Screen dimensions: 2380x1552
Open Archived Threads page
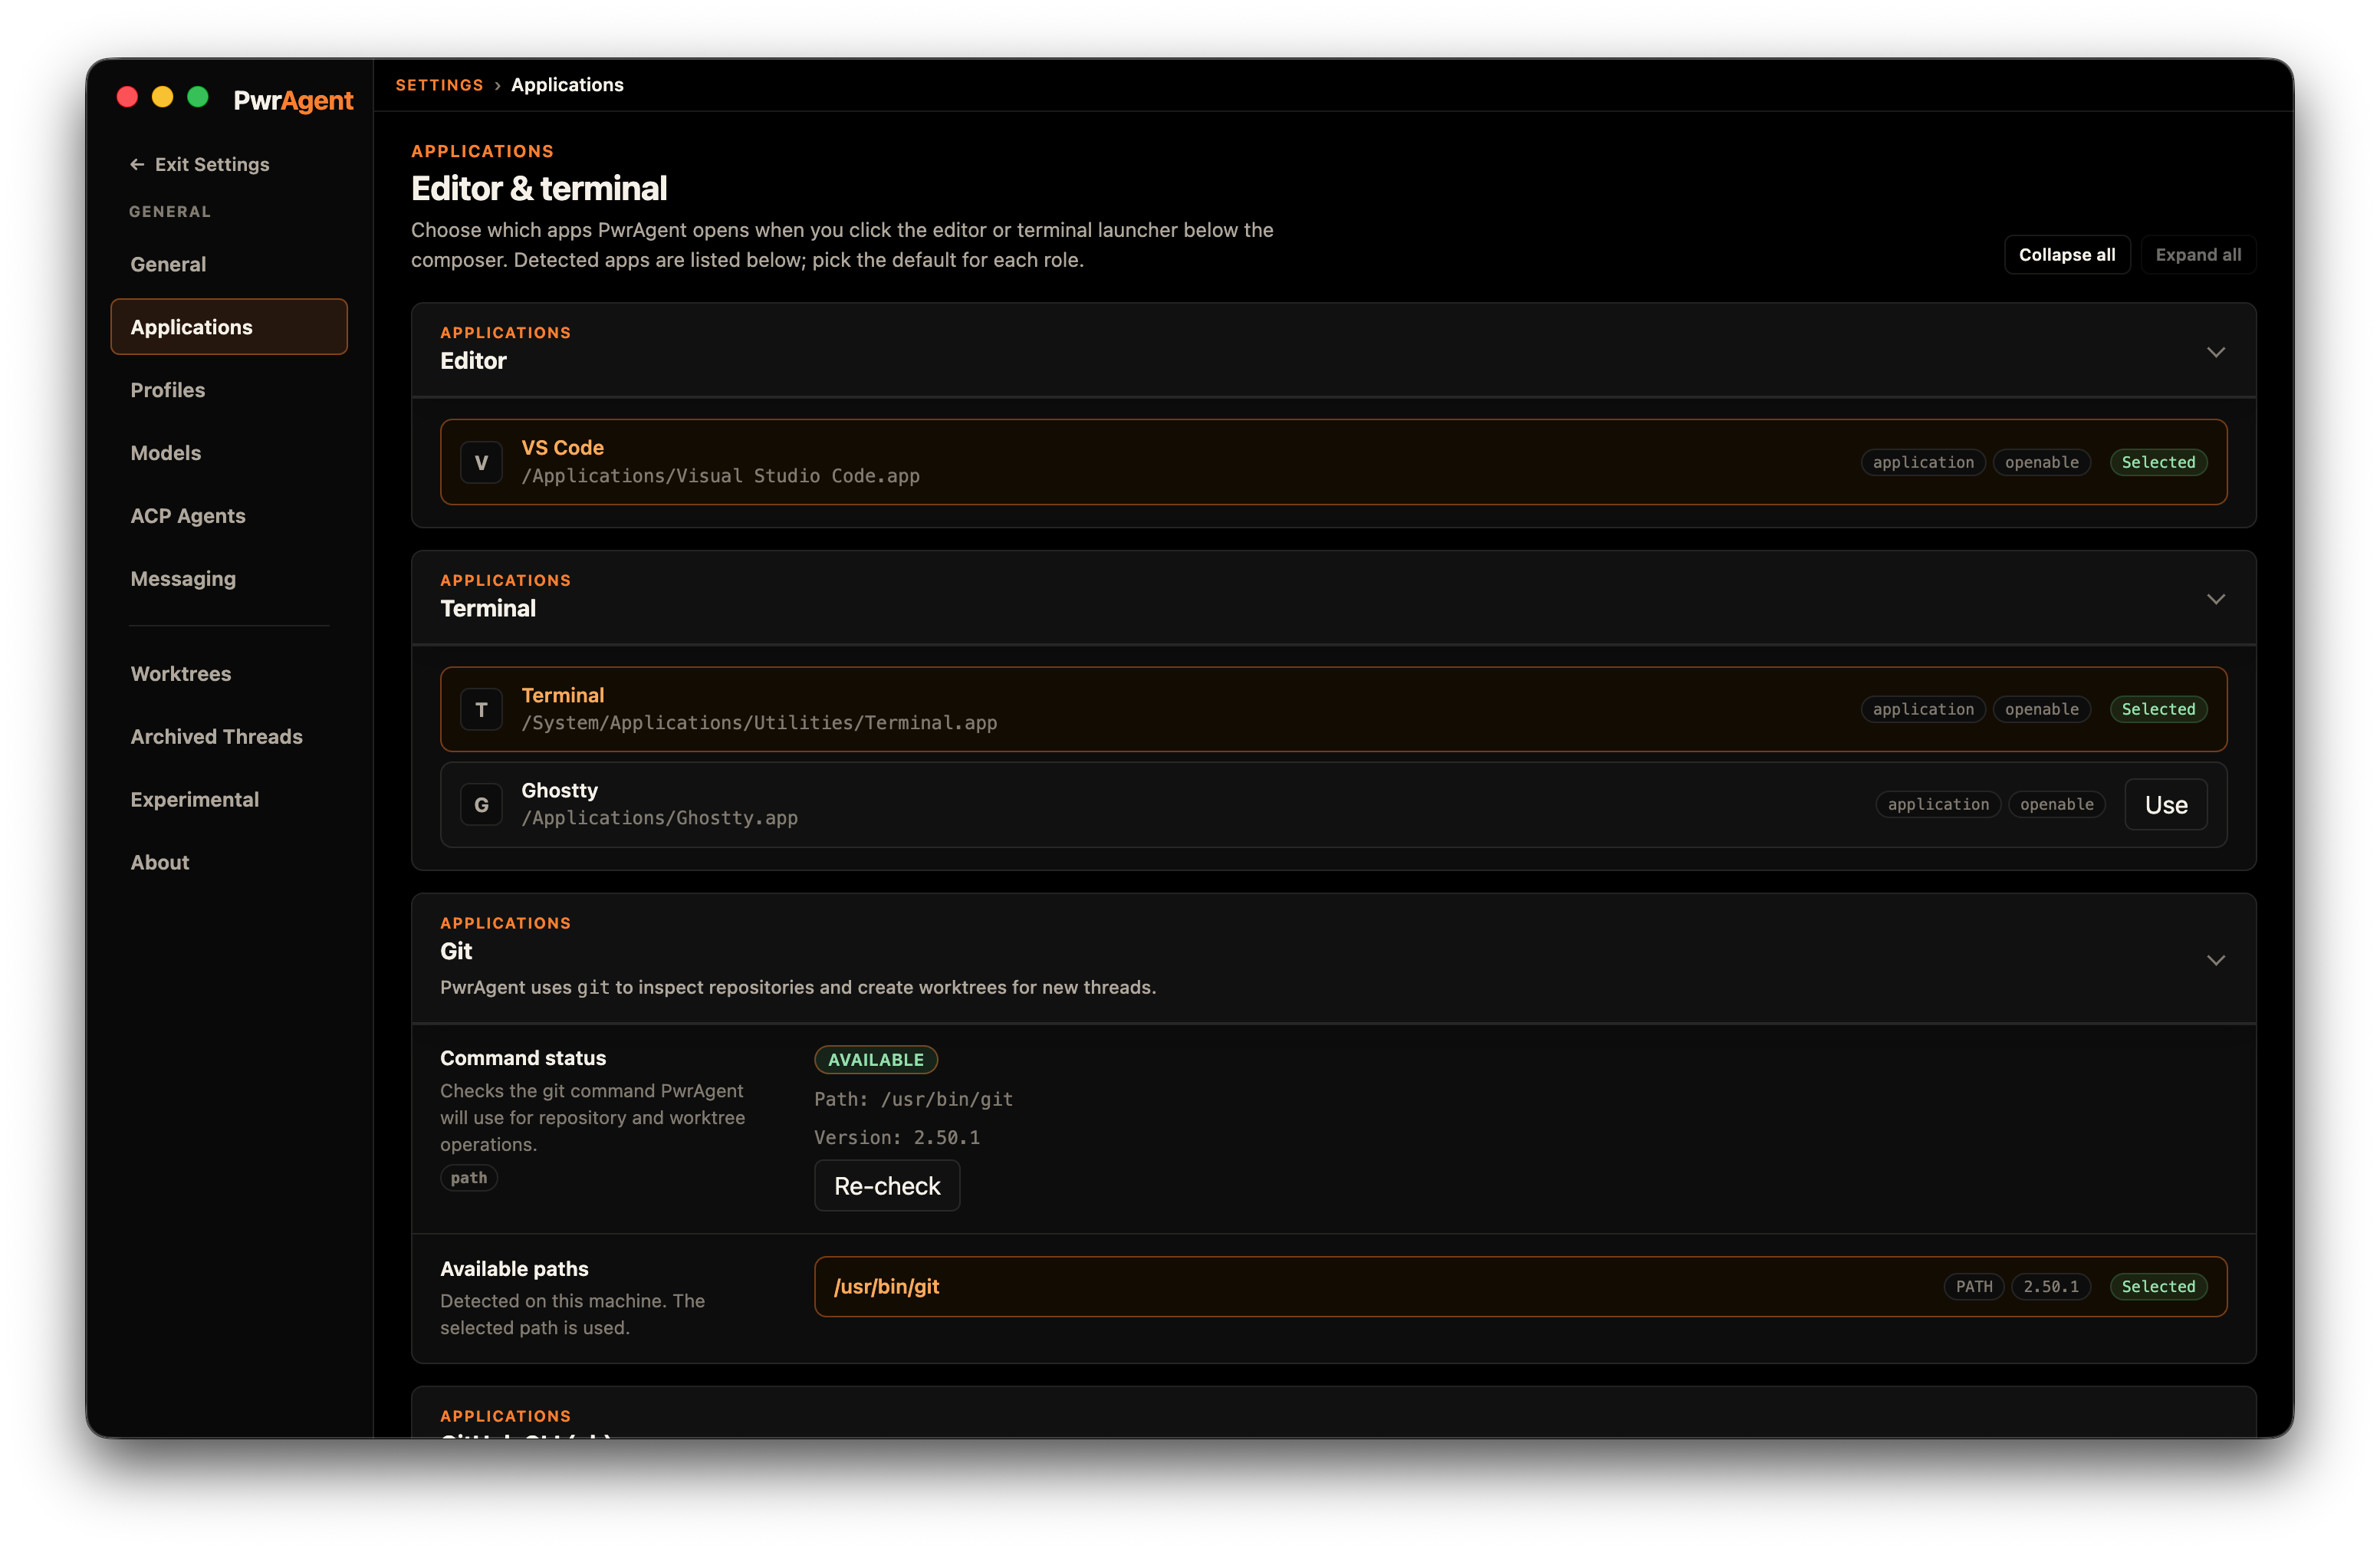pos(229,736)
